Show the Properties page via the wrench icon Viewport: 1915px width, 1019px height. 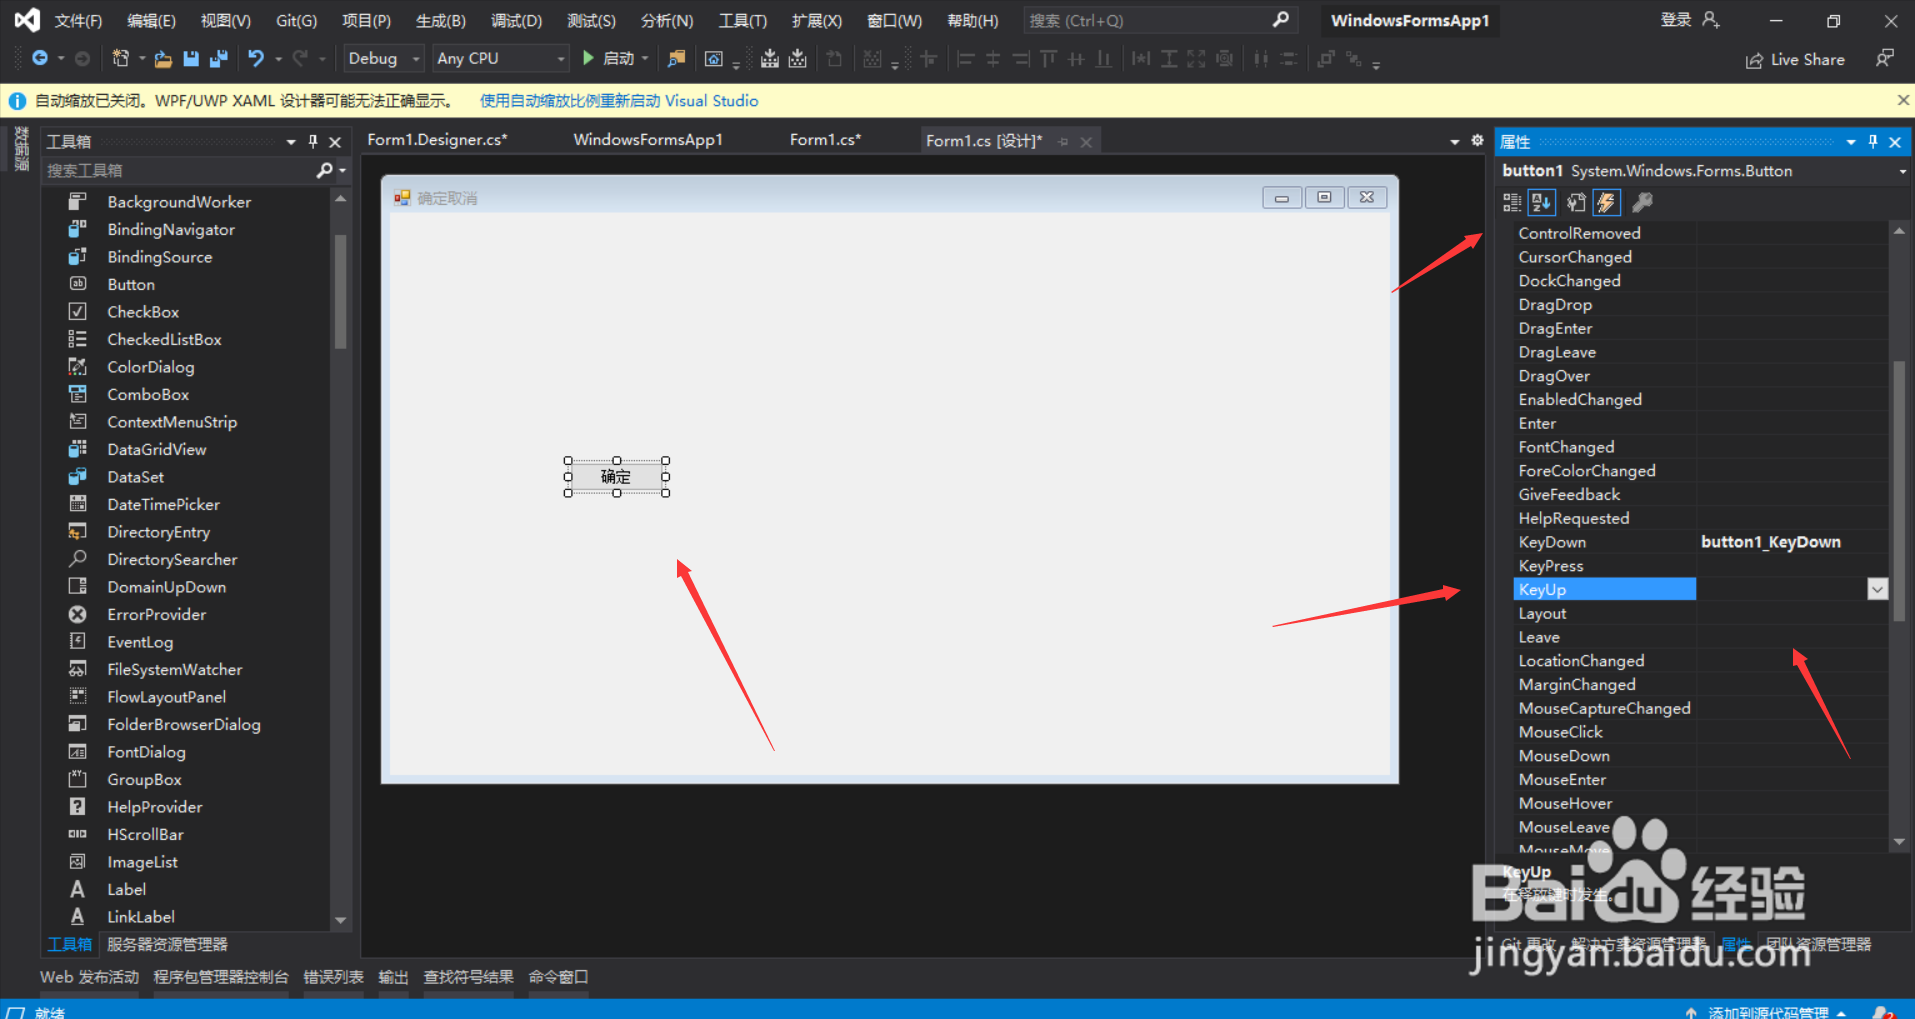1576,203
